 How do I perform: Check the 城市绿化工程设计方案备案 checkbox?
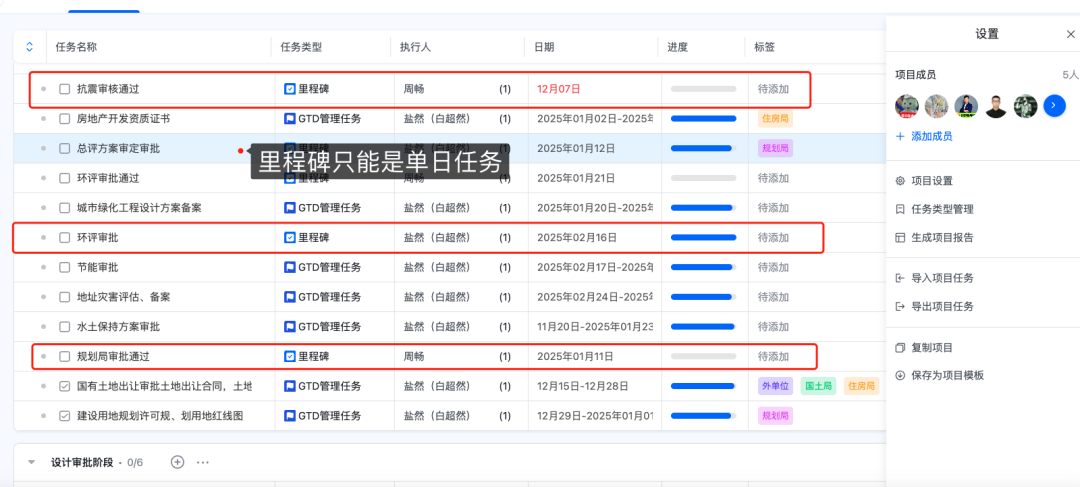pos(65,208)
